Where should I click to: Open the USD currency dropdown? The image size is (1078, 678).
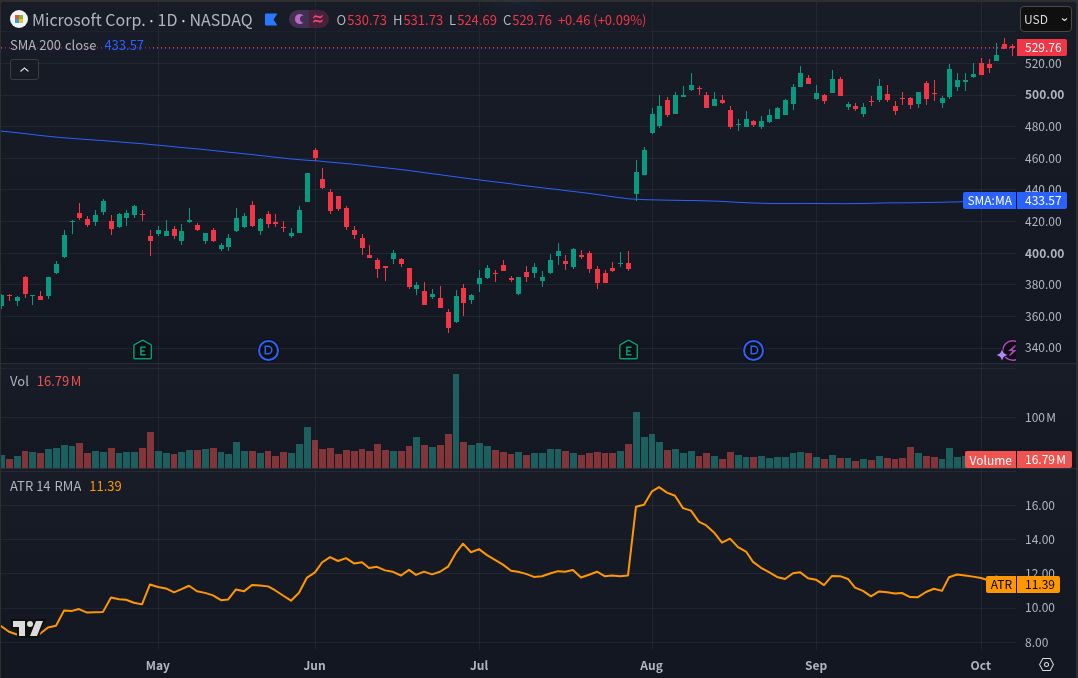click(x=1045, y=19)
